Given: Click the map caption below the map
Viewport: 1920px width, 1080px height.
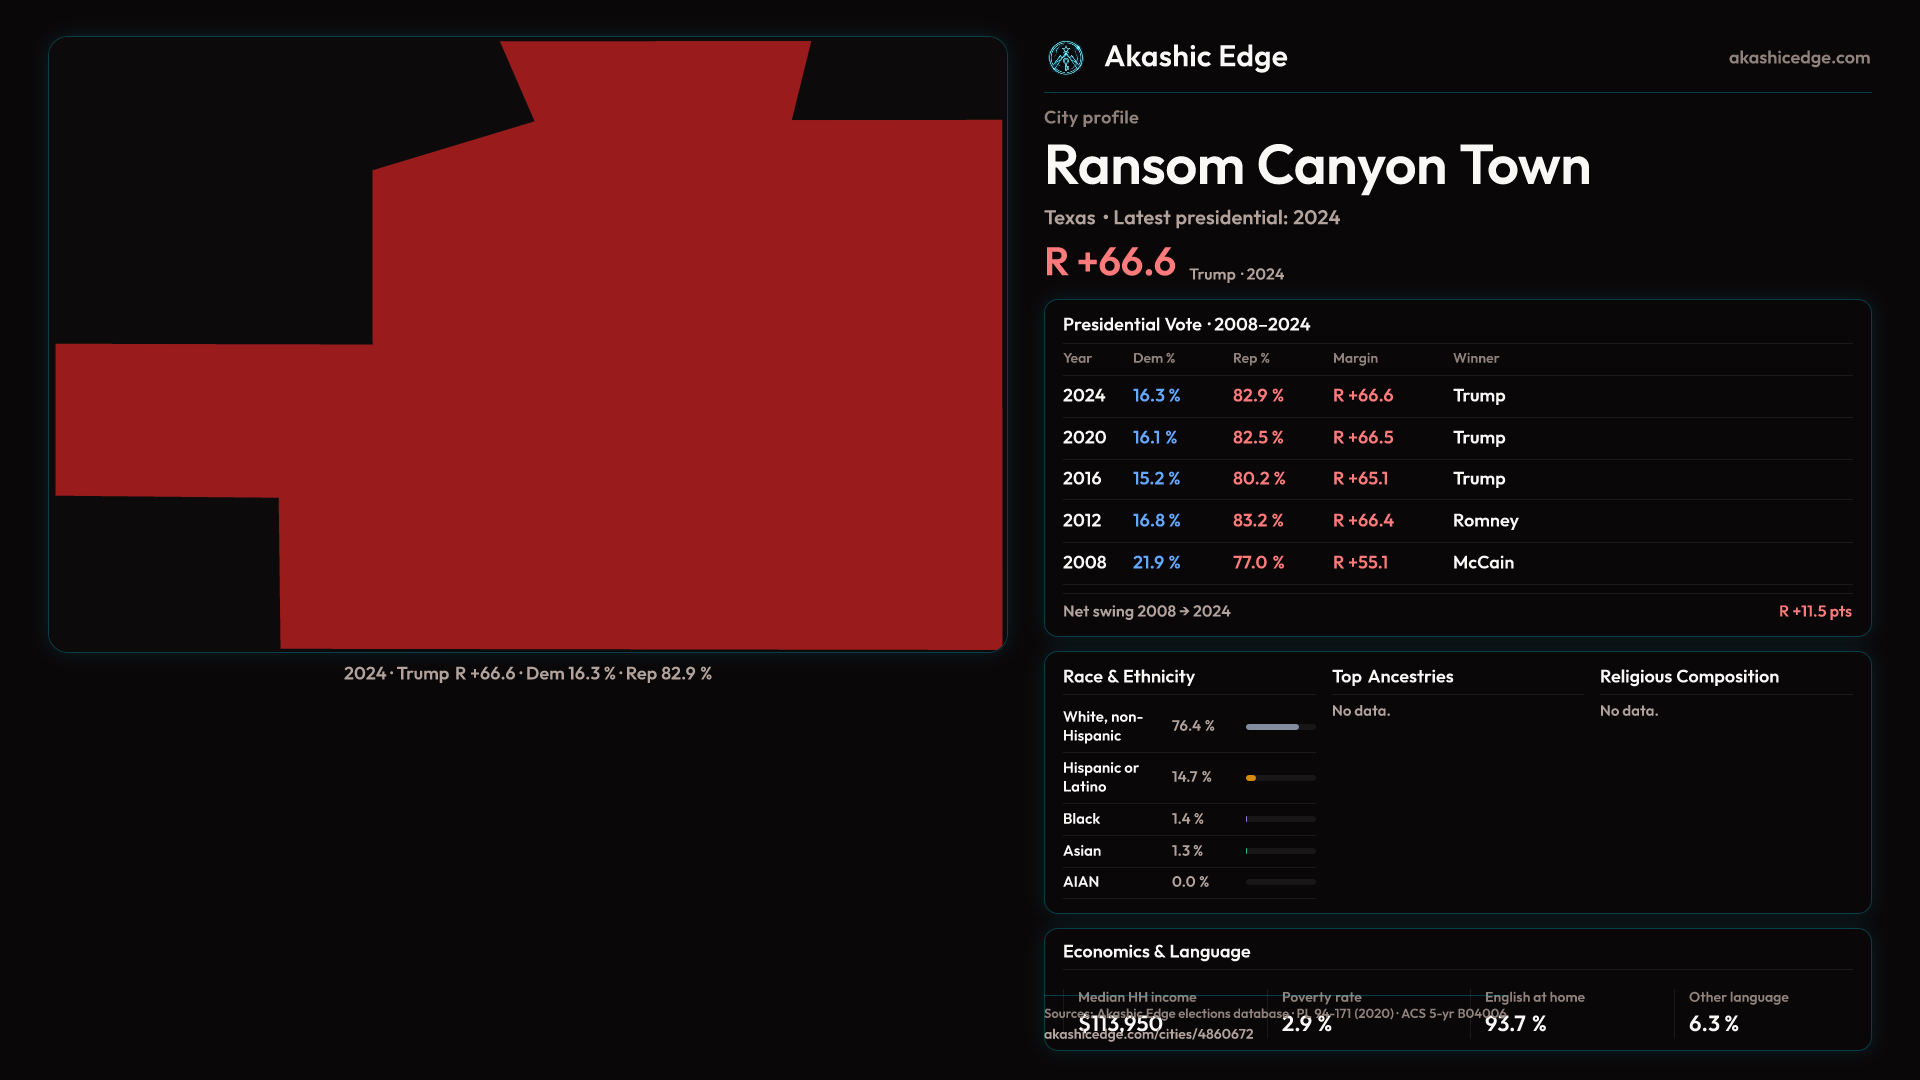Looking at the screenshot, I should click(x=527, y=674).
